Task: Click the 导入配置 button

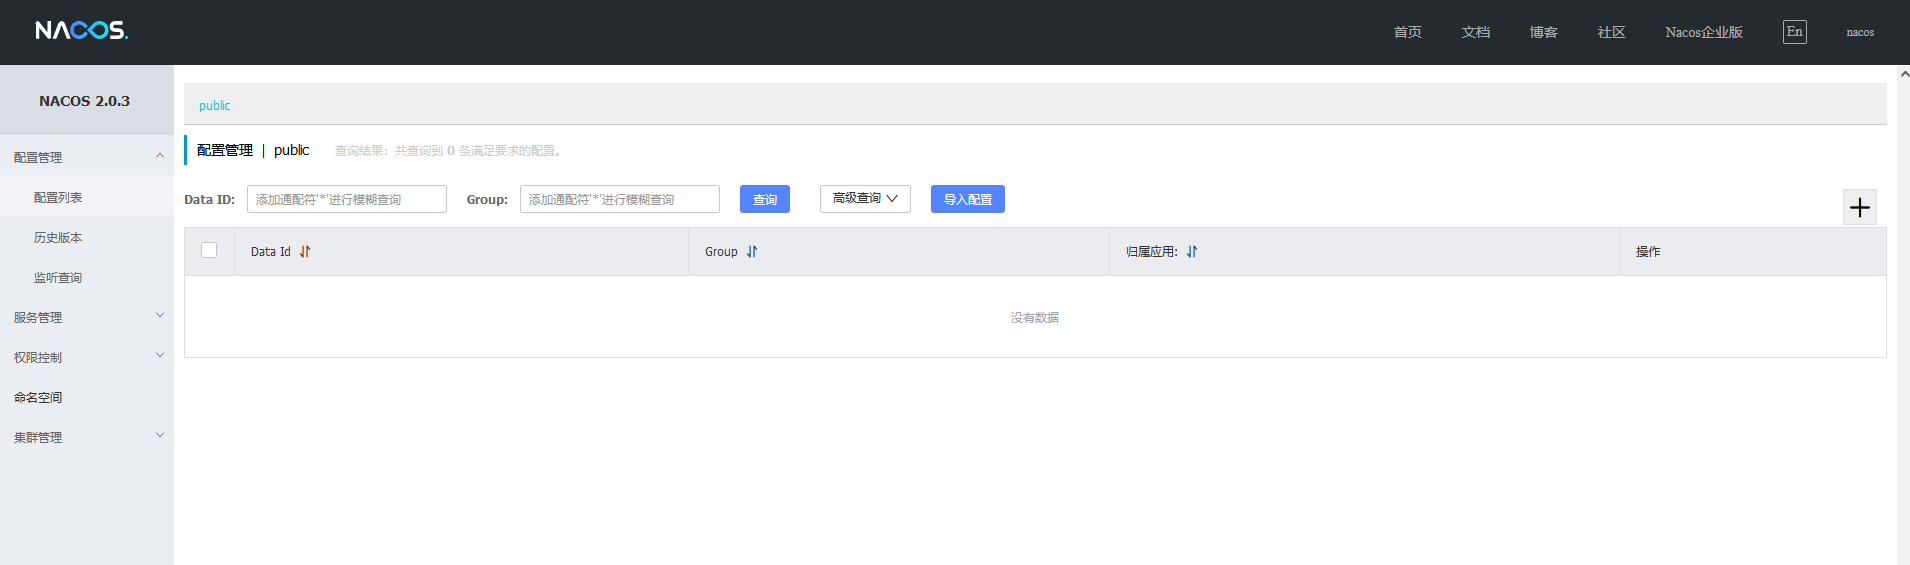Action: coord(967,199)
